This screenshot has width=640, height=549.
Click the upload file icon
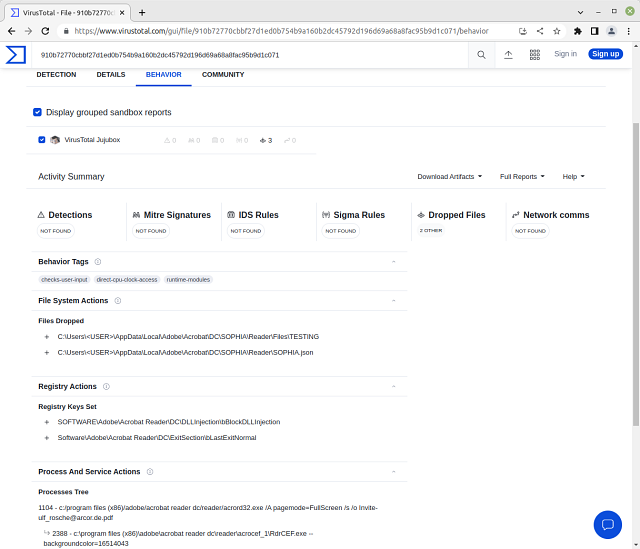pyautogui.click(x=508, y=55)
